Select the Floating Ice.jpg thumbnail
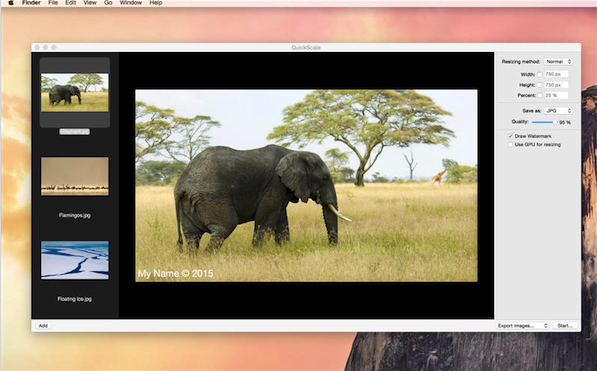The height and width of the screenshot is (371, 597). (x=75, y=260)
